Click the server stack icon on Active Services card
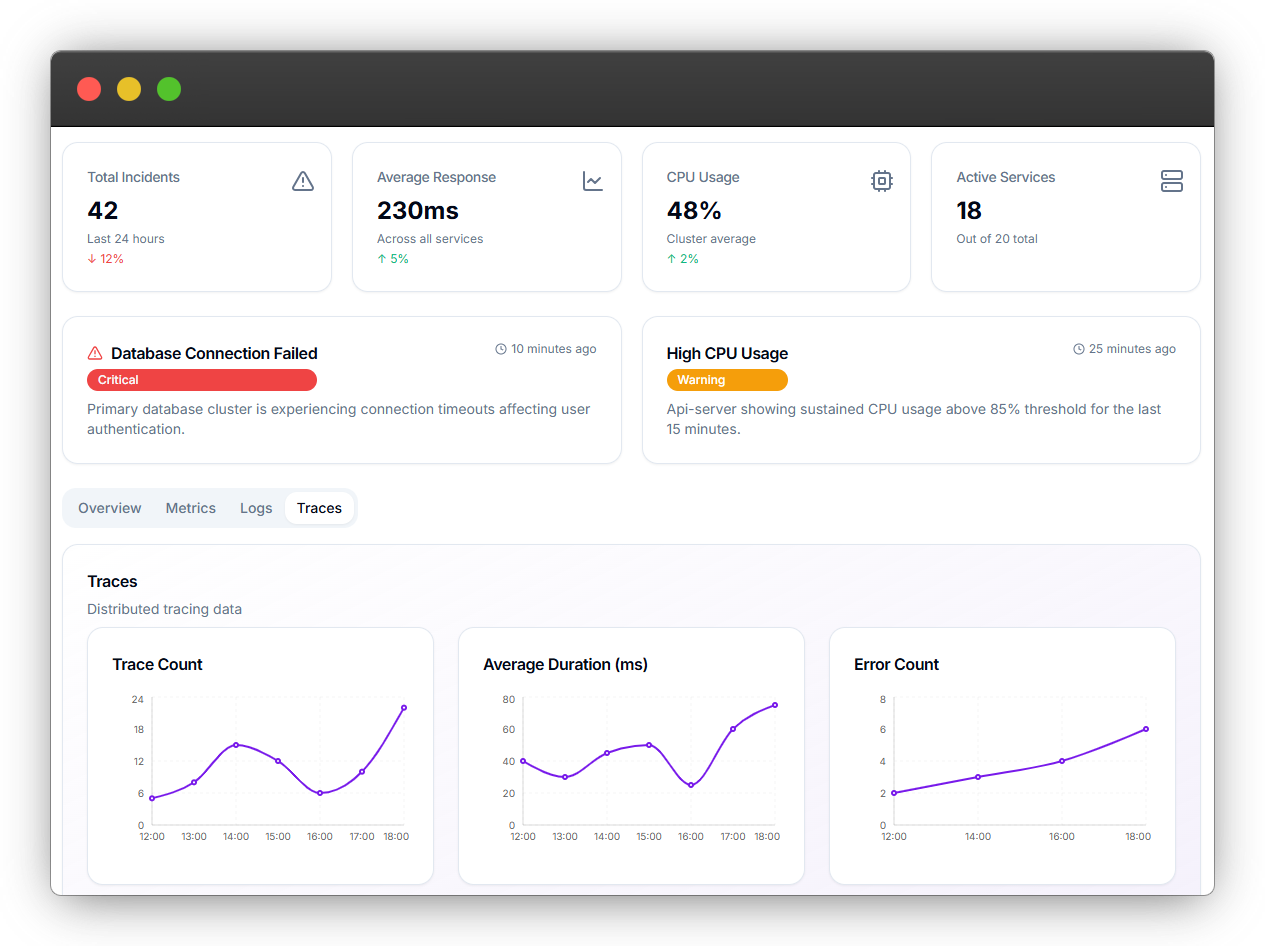The image size is (1265, 946). [x=1171, y=181]
